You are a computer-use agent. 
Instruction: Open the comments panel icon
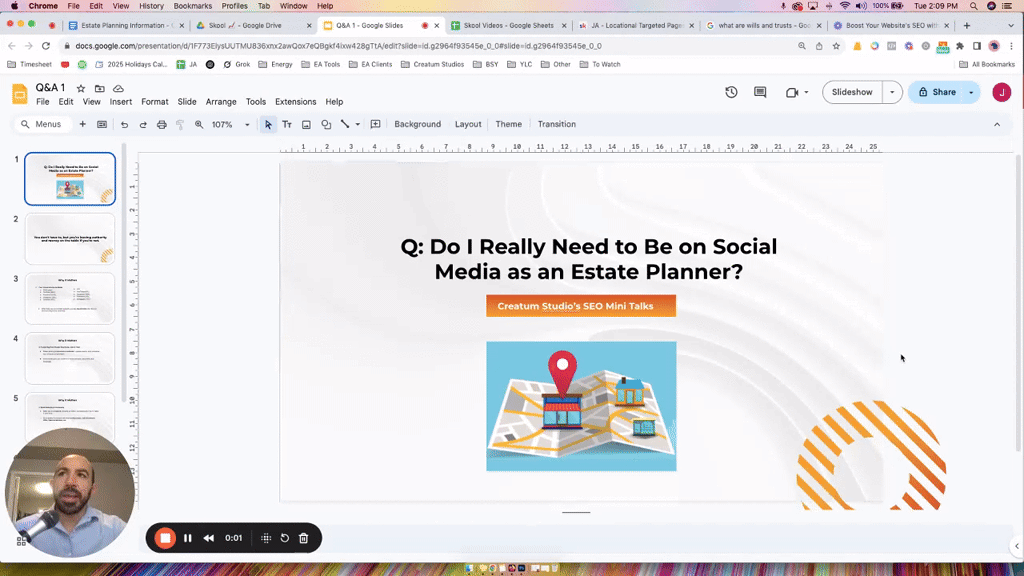(x=760, y=92)
